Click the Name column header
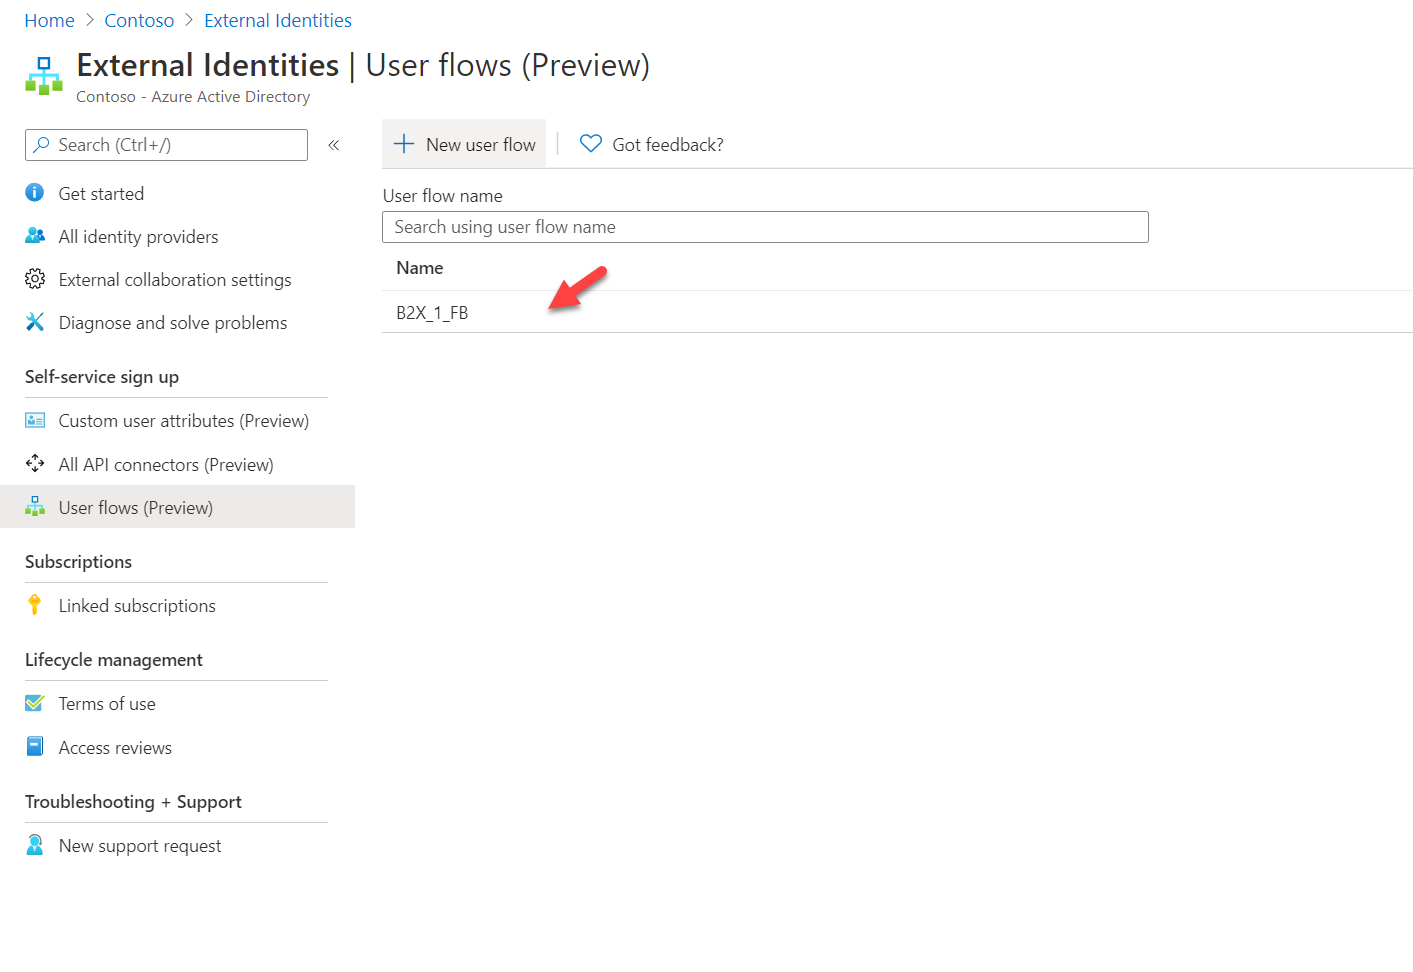 420,267
